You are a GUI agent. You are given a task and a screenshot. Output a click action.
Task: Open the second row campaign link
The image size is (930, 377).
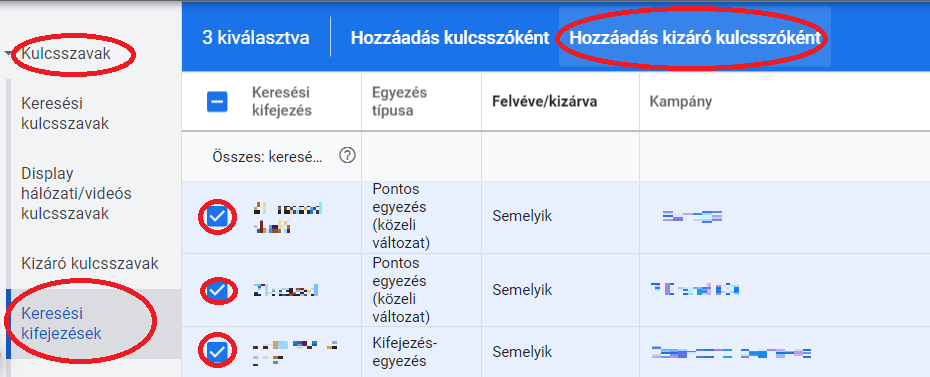click(x=695, y=290)
